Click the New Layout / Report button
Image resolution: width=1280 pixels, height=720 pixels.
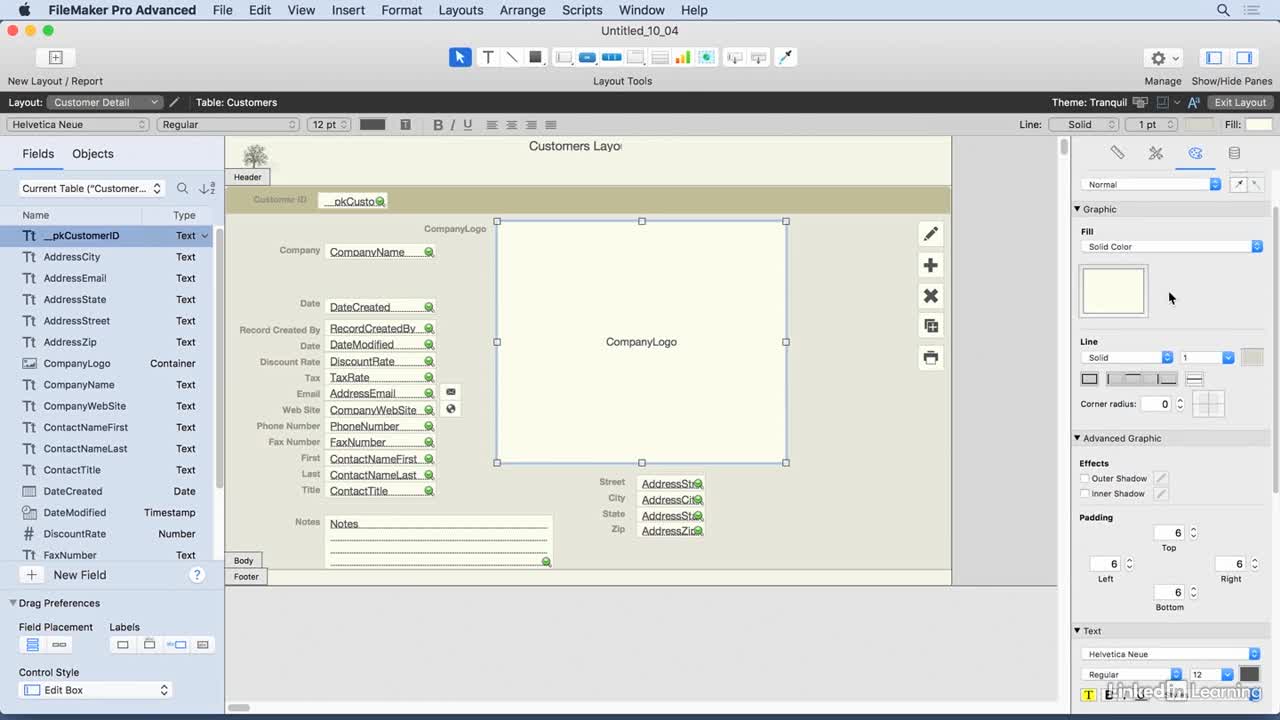tap(55, 58)
